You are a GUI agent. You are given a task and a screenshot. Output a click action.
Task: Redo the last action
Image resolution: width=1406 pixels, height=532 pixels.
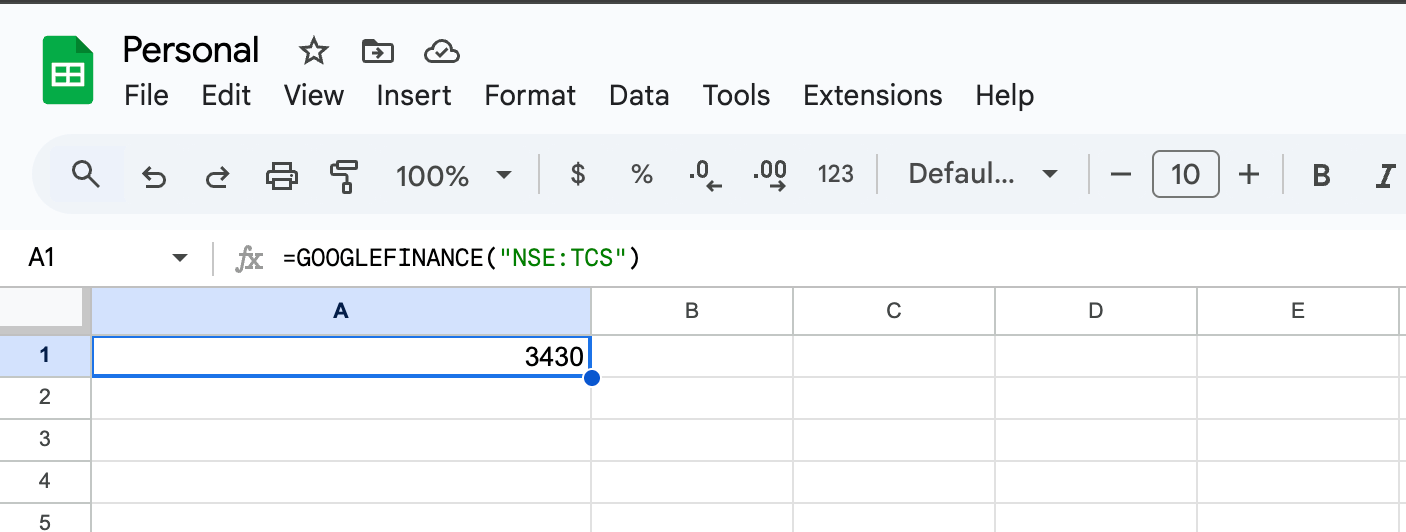217,176
